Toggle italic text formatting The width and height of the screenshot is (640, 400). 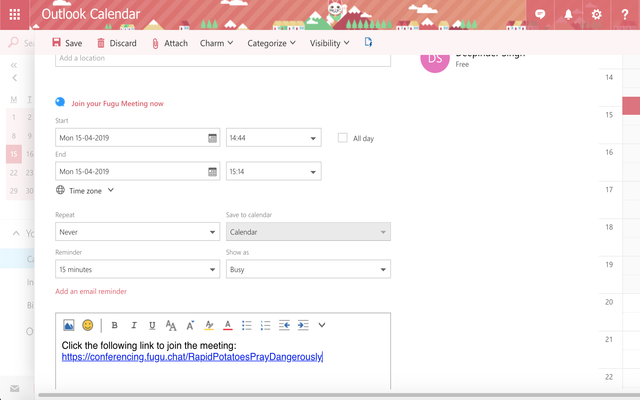[x=133, y=325]
